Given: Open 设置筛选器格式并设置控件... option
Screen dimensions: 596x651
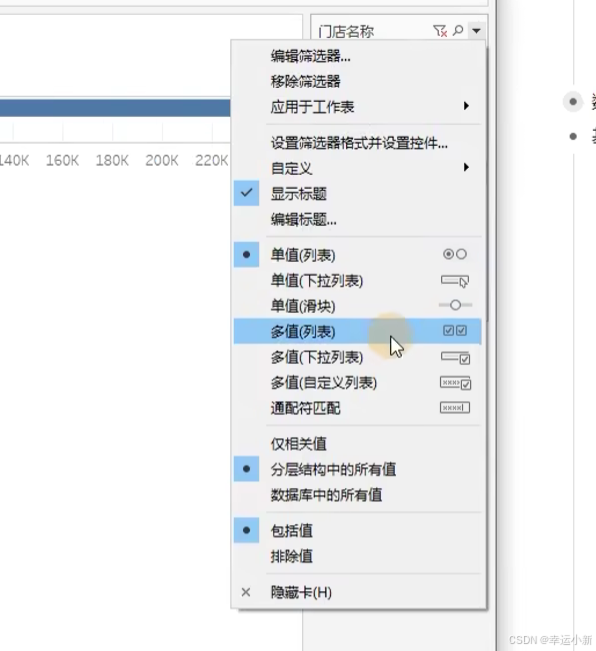Looking at the screenshot, I should [x=359, y=143].
